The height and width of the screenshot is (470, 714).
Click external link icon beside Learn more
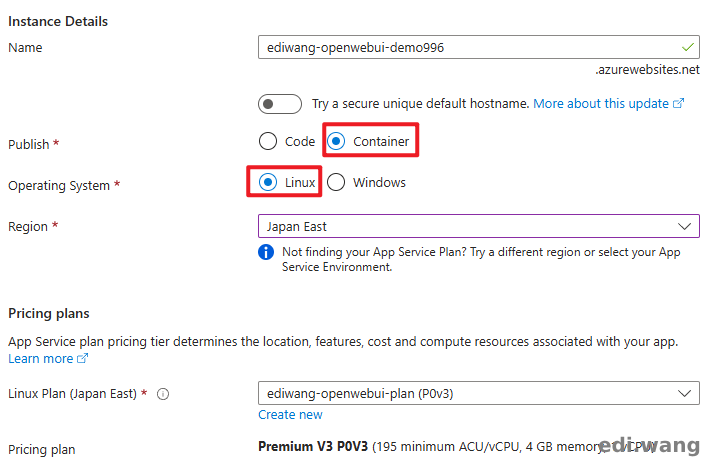click(83, 359)
